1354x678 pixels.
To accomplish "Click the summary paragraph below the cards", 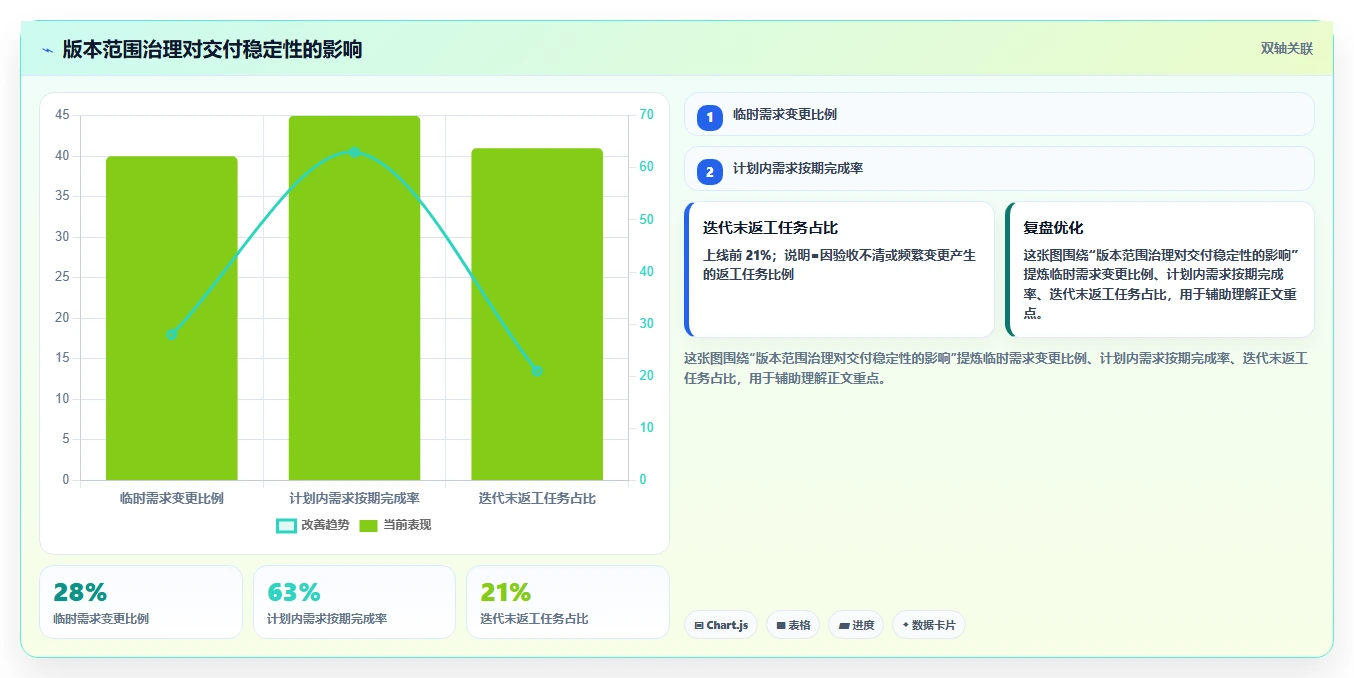I will click(x=997, y=368).
